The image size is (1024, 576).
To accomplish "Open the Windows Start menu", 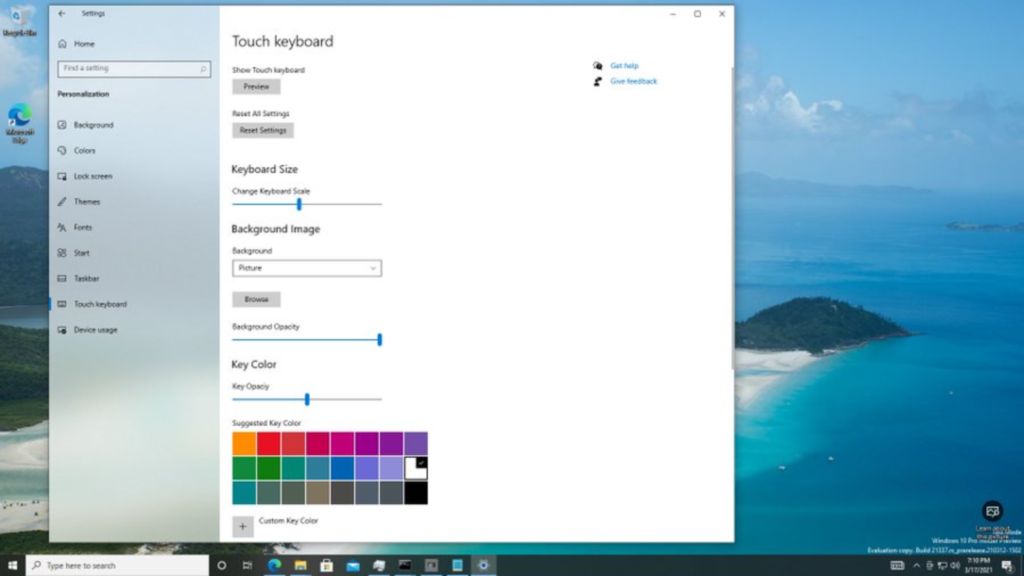I will [x=12, y=566].
